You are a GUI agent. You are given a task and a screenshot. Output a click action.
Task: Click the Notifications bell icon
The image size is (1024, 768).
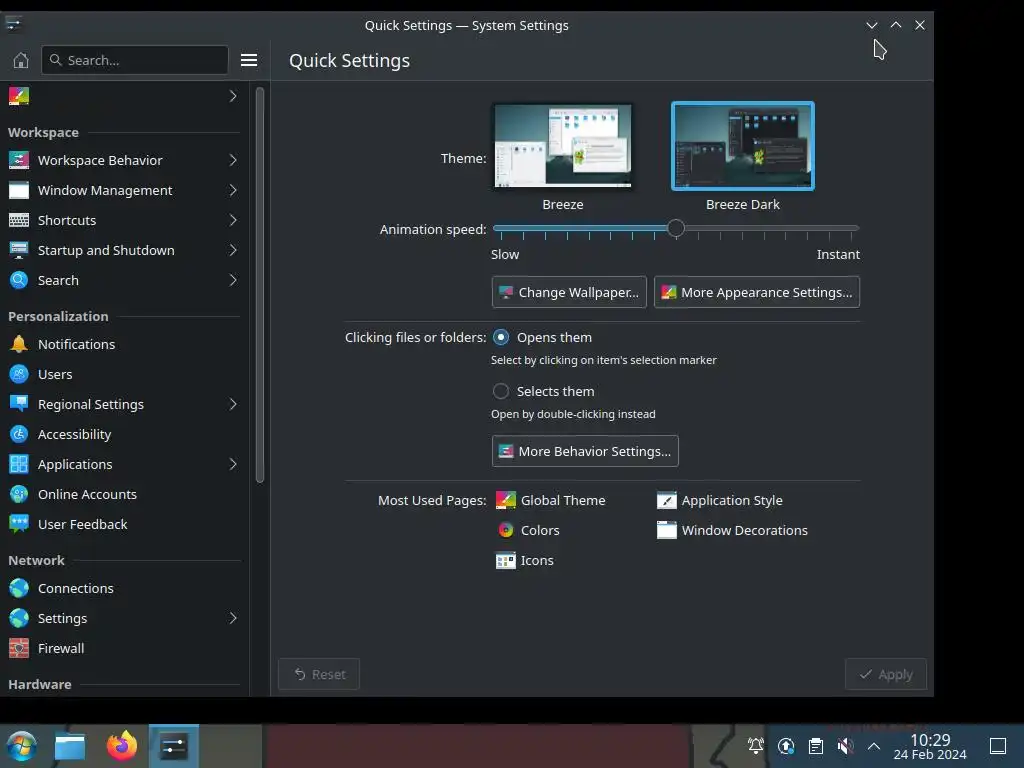(x=19, y=344)
